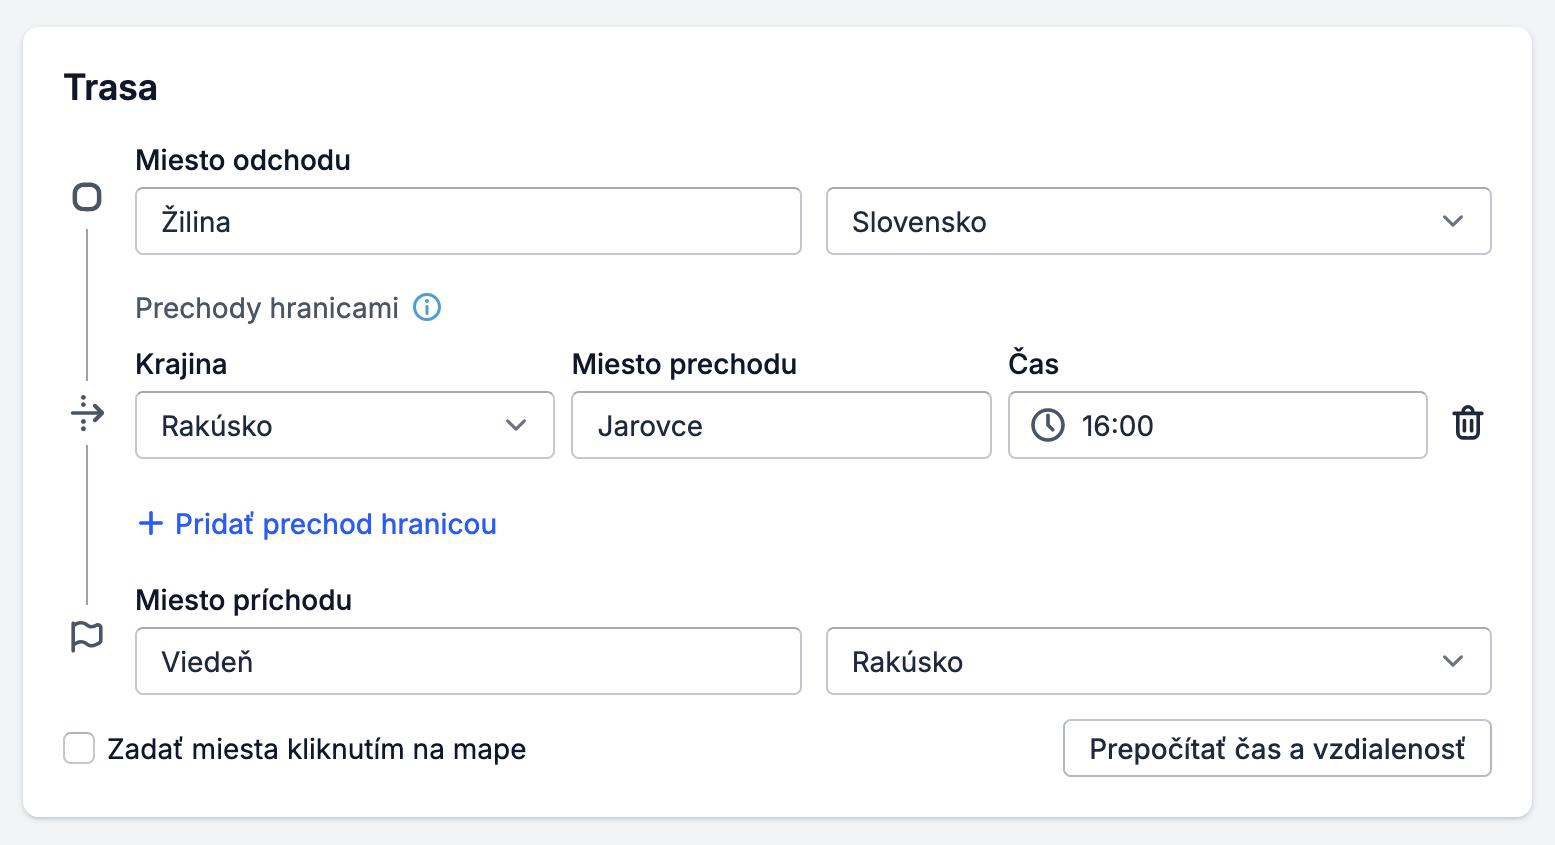Image resolution: width=1555 pixels, height=845 pixels.
Task: Click Pridať prechod hranicou
Action: [x=335, y=523]
